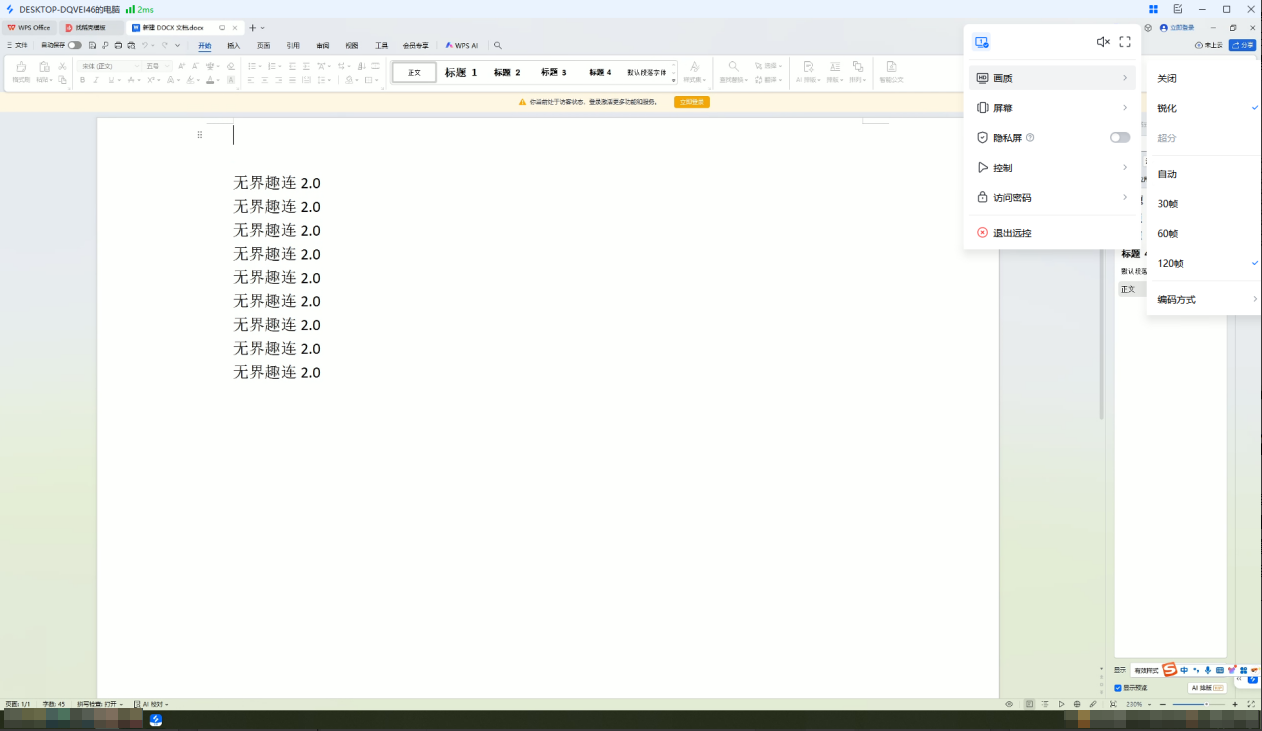Open the 插入 ribbon tab
1262x731 pixels.
coord(234,45)
